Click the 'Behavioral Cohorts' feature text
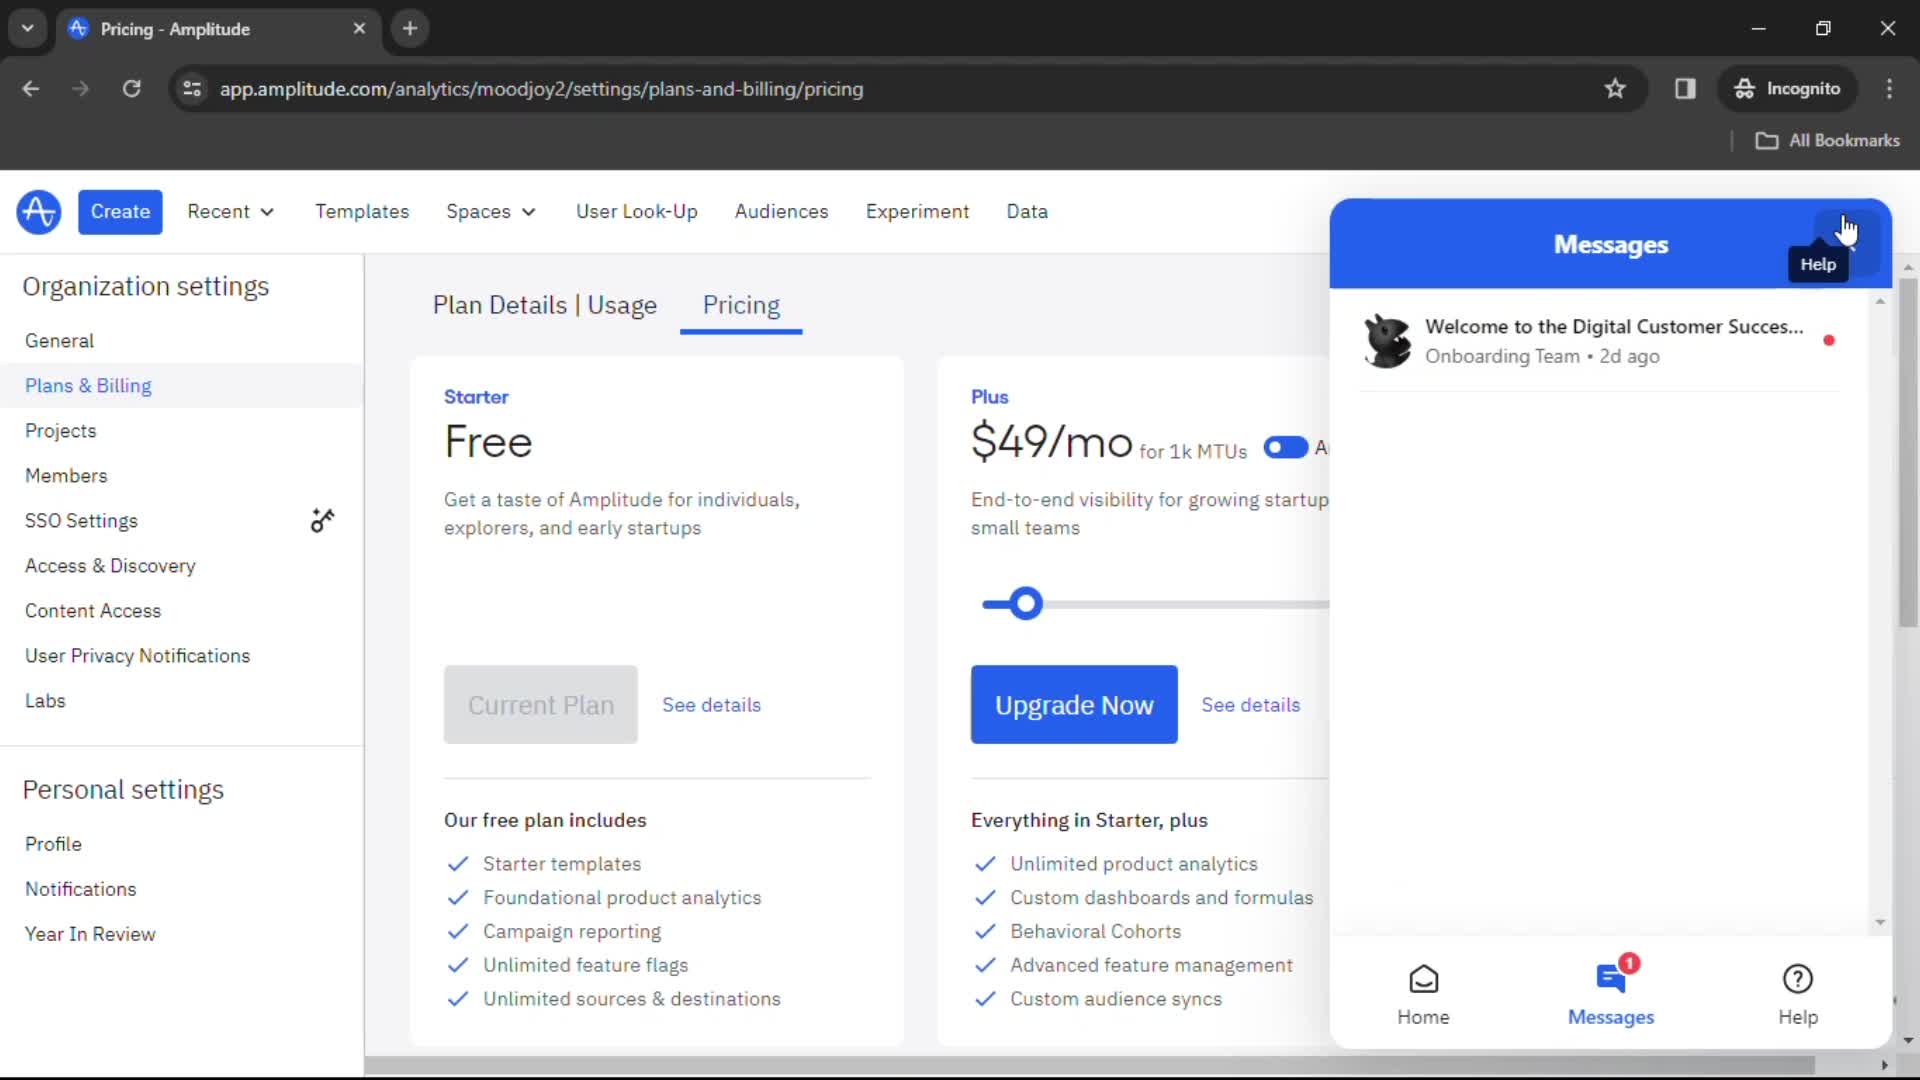1920x1080 pixels. [1095, 931]
